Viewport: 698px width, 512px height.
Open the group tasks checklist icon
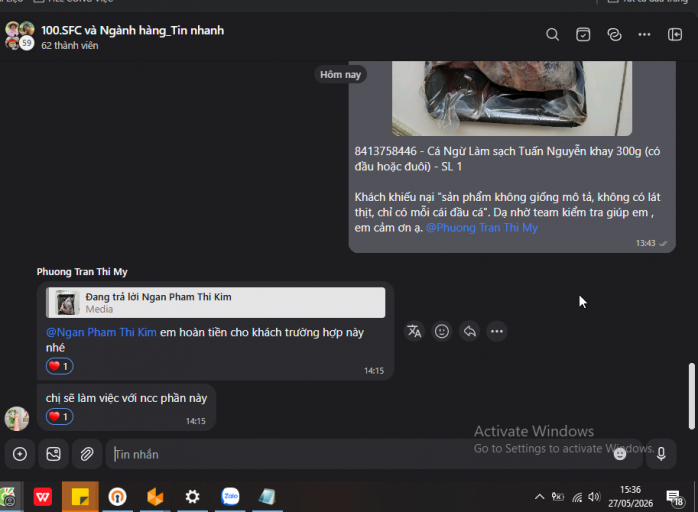[583, 35]
